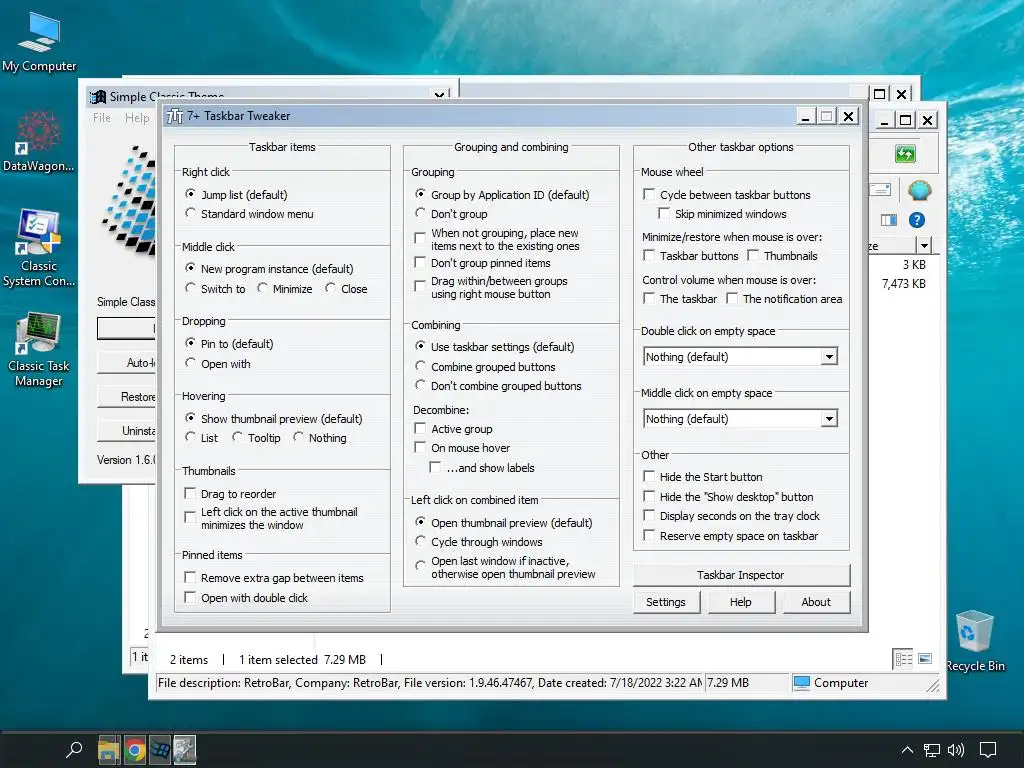Enable decombine Active group checkbox

(x=420, y=428)
